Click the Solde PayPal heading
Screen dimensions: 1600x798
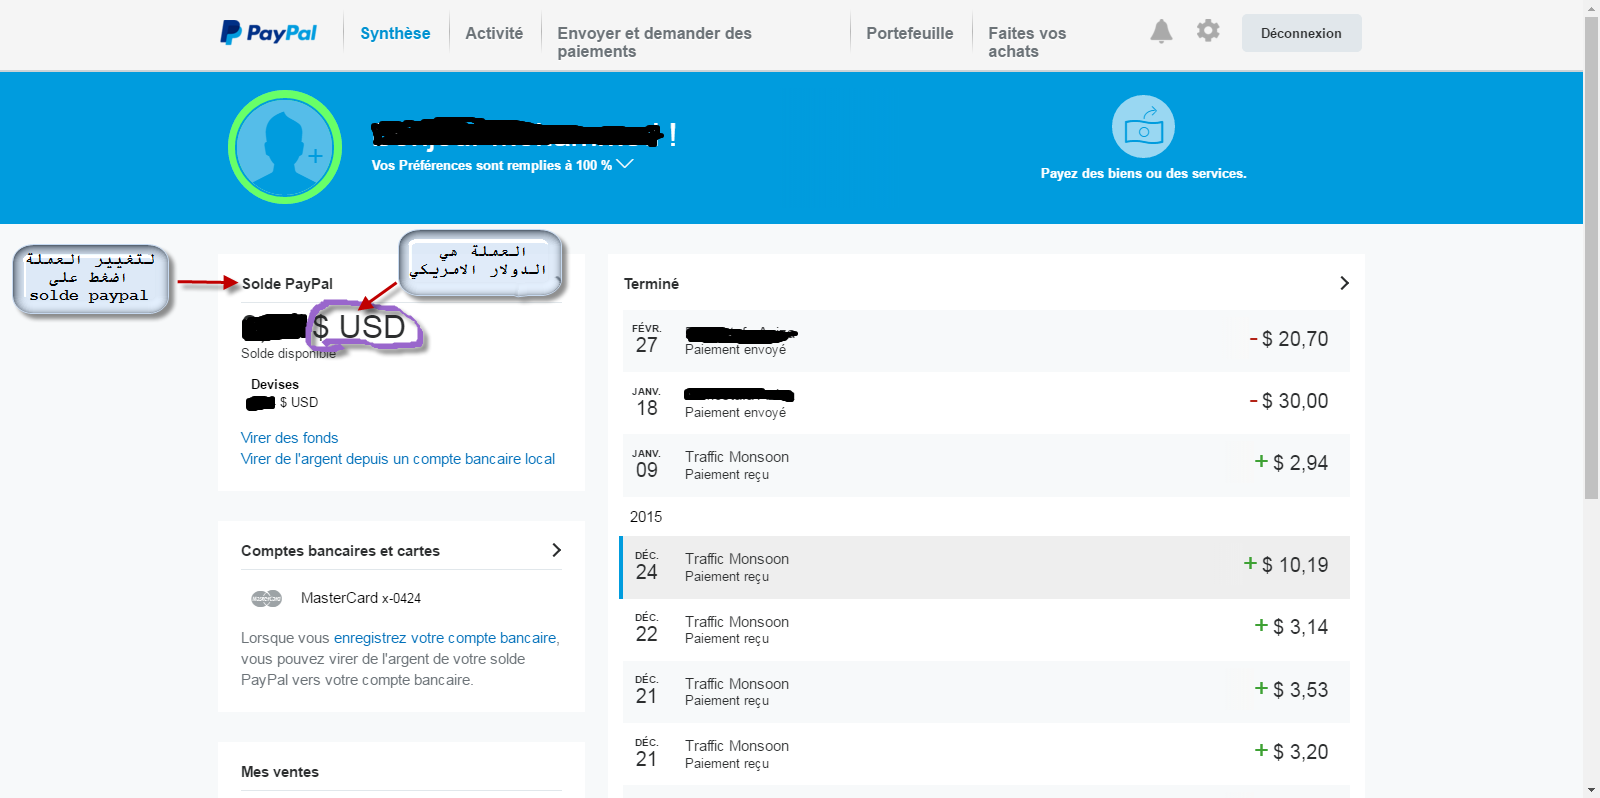click(x=287, y=283)
